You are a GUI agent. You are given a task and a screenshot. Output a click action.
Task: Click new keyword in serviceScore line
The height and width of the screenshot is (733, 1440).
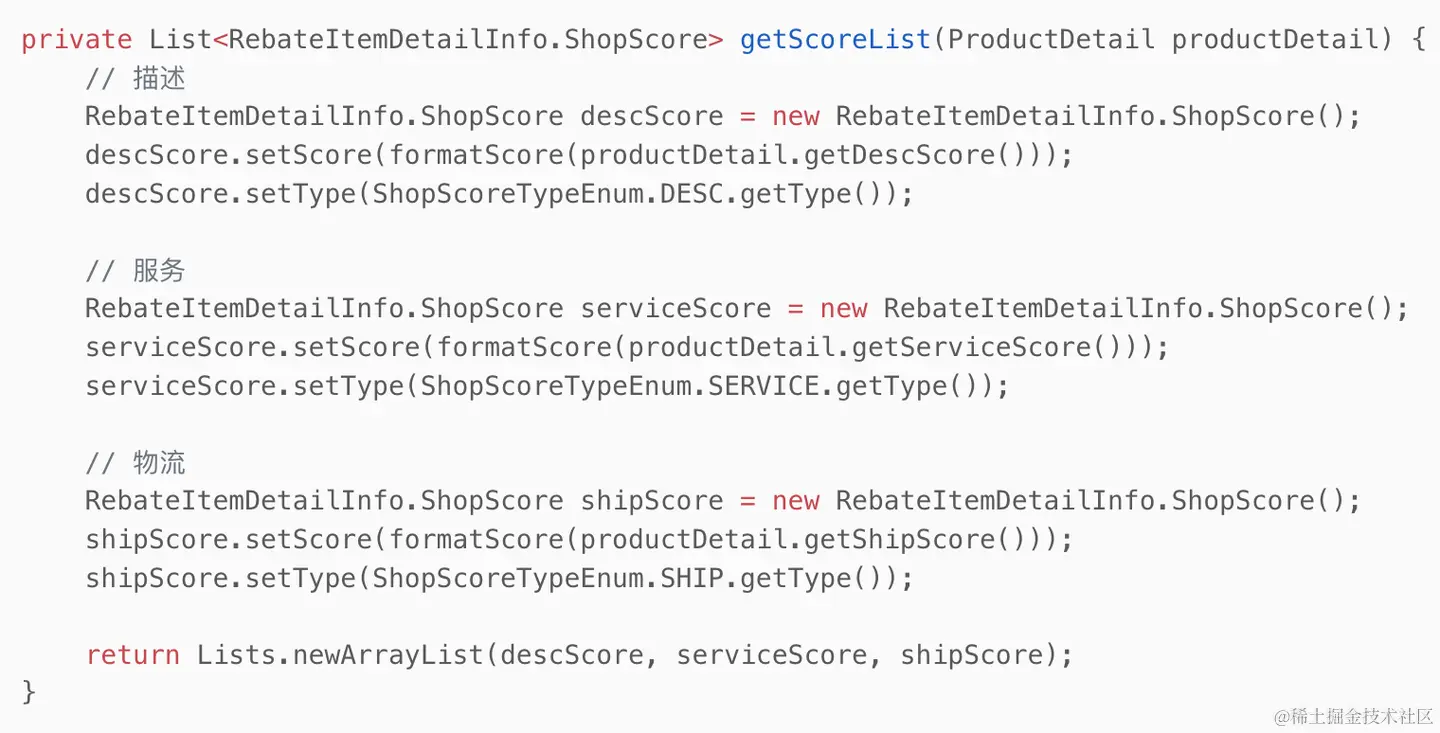click(x=843, y=308)
